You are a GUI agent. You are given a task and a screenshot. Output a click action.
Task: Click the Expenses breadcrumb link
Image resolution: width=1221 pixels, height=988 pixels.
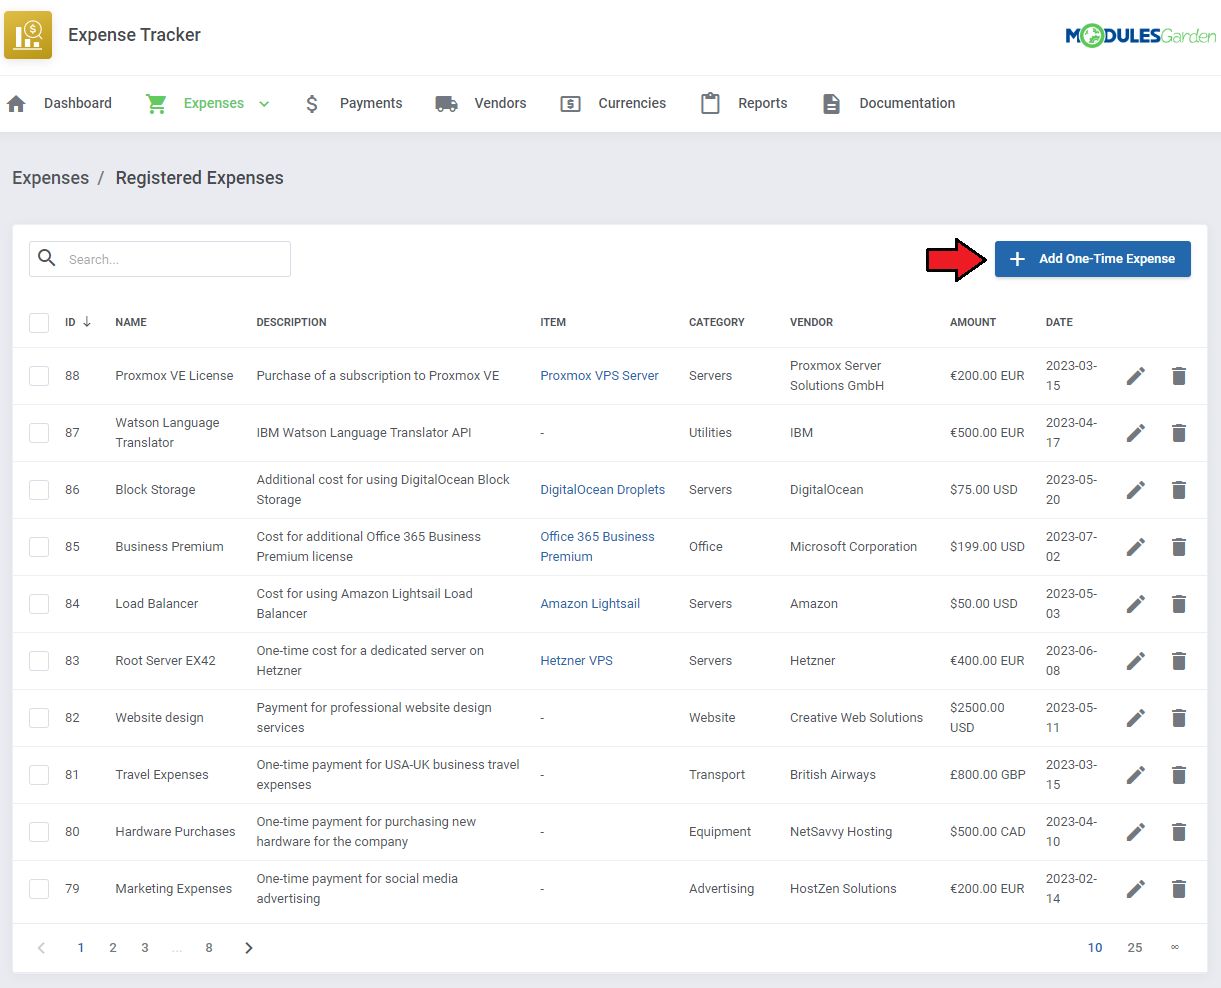pos(50,178)
